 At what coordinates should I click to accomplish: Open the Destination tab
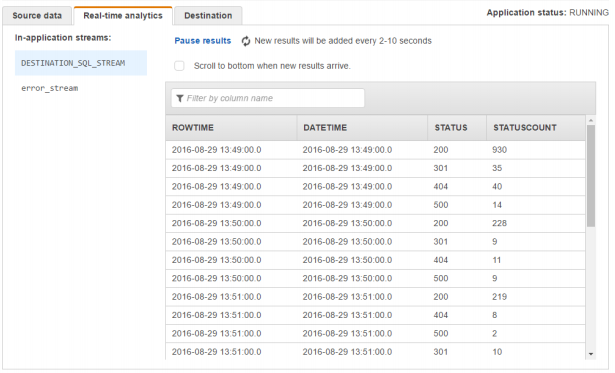tap(208, 16)
